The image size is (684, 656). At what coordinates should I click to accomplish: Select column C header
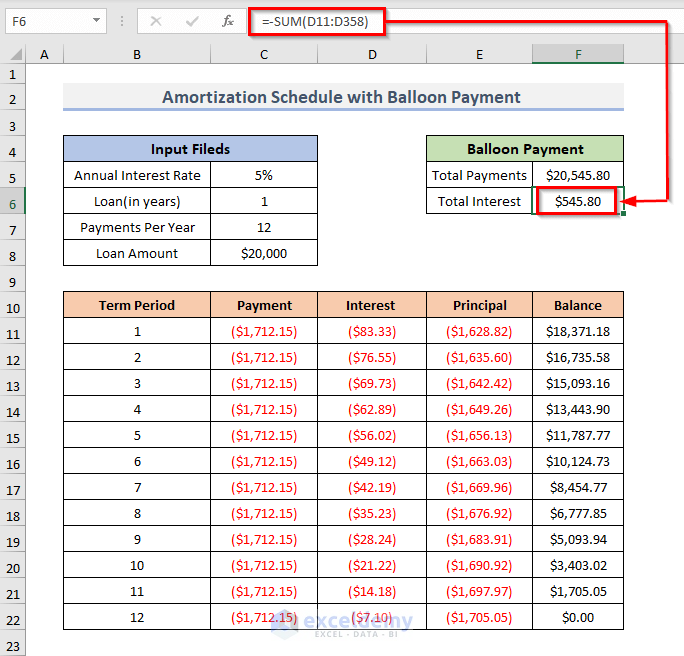tap(264, 54)
